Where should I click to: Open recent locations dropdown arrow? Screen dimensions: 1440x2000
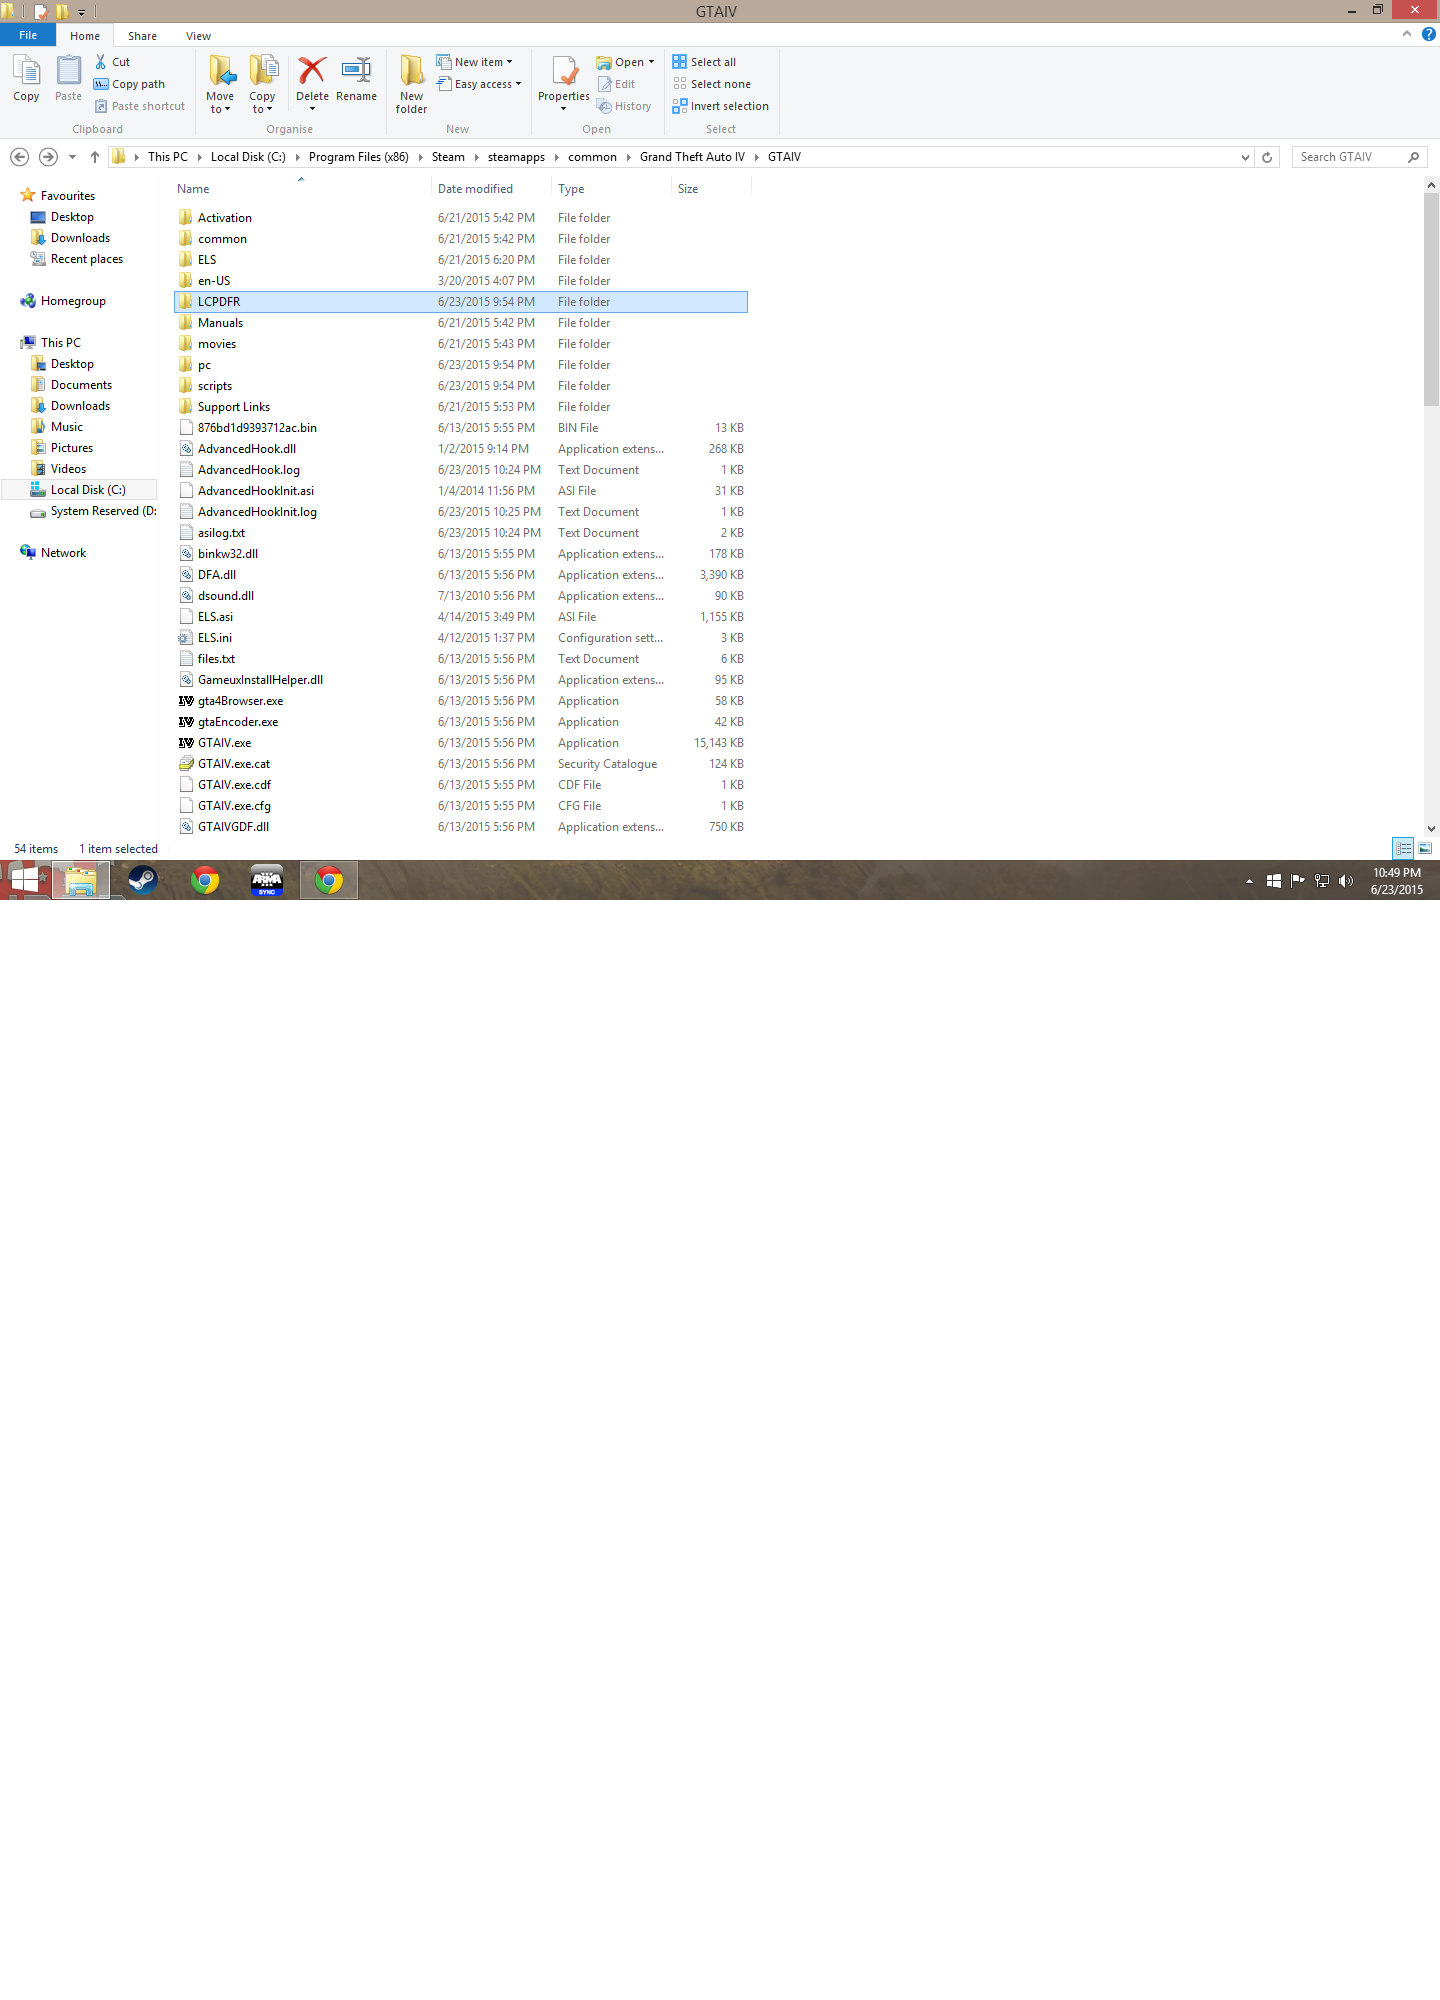click(x=72, y=157)
